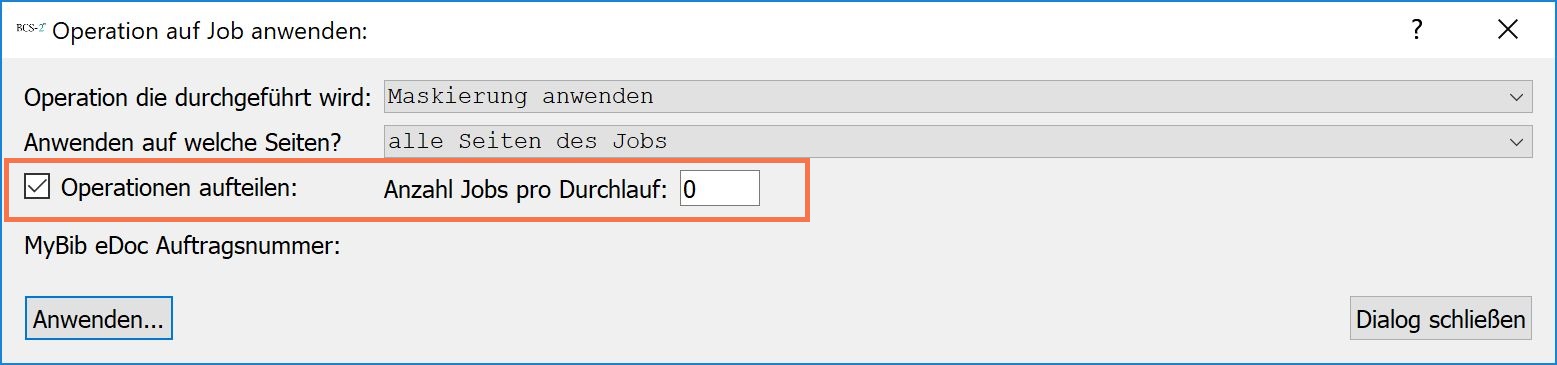Close the dialog with the X icon
The height and width of the screenshot is (365, 1557).
coord(1508,30)
